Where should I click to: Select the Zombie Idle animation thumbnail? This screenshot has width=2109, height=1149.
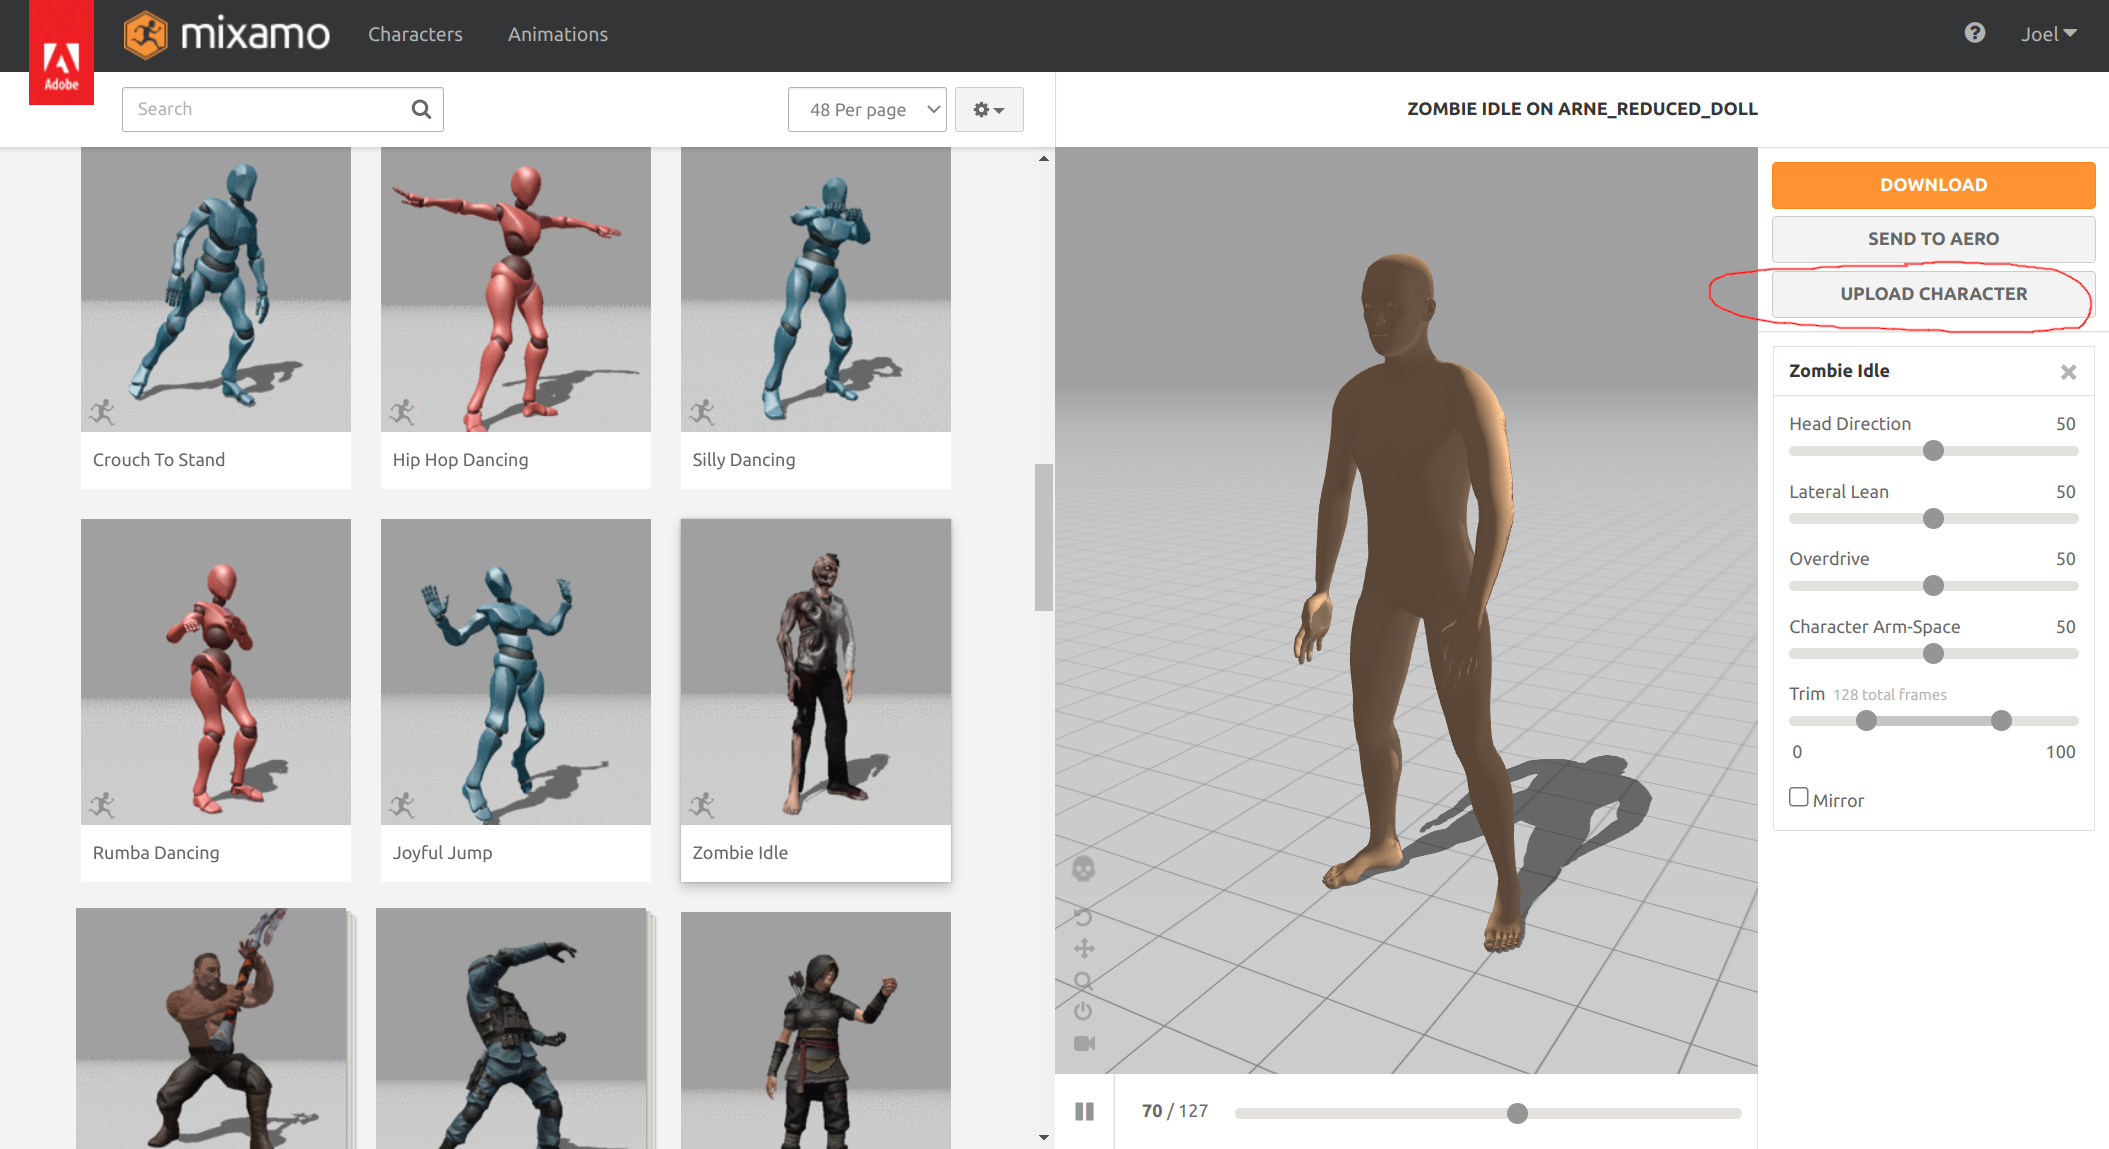[816, 672]
